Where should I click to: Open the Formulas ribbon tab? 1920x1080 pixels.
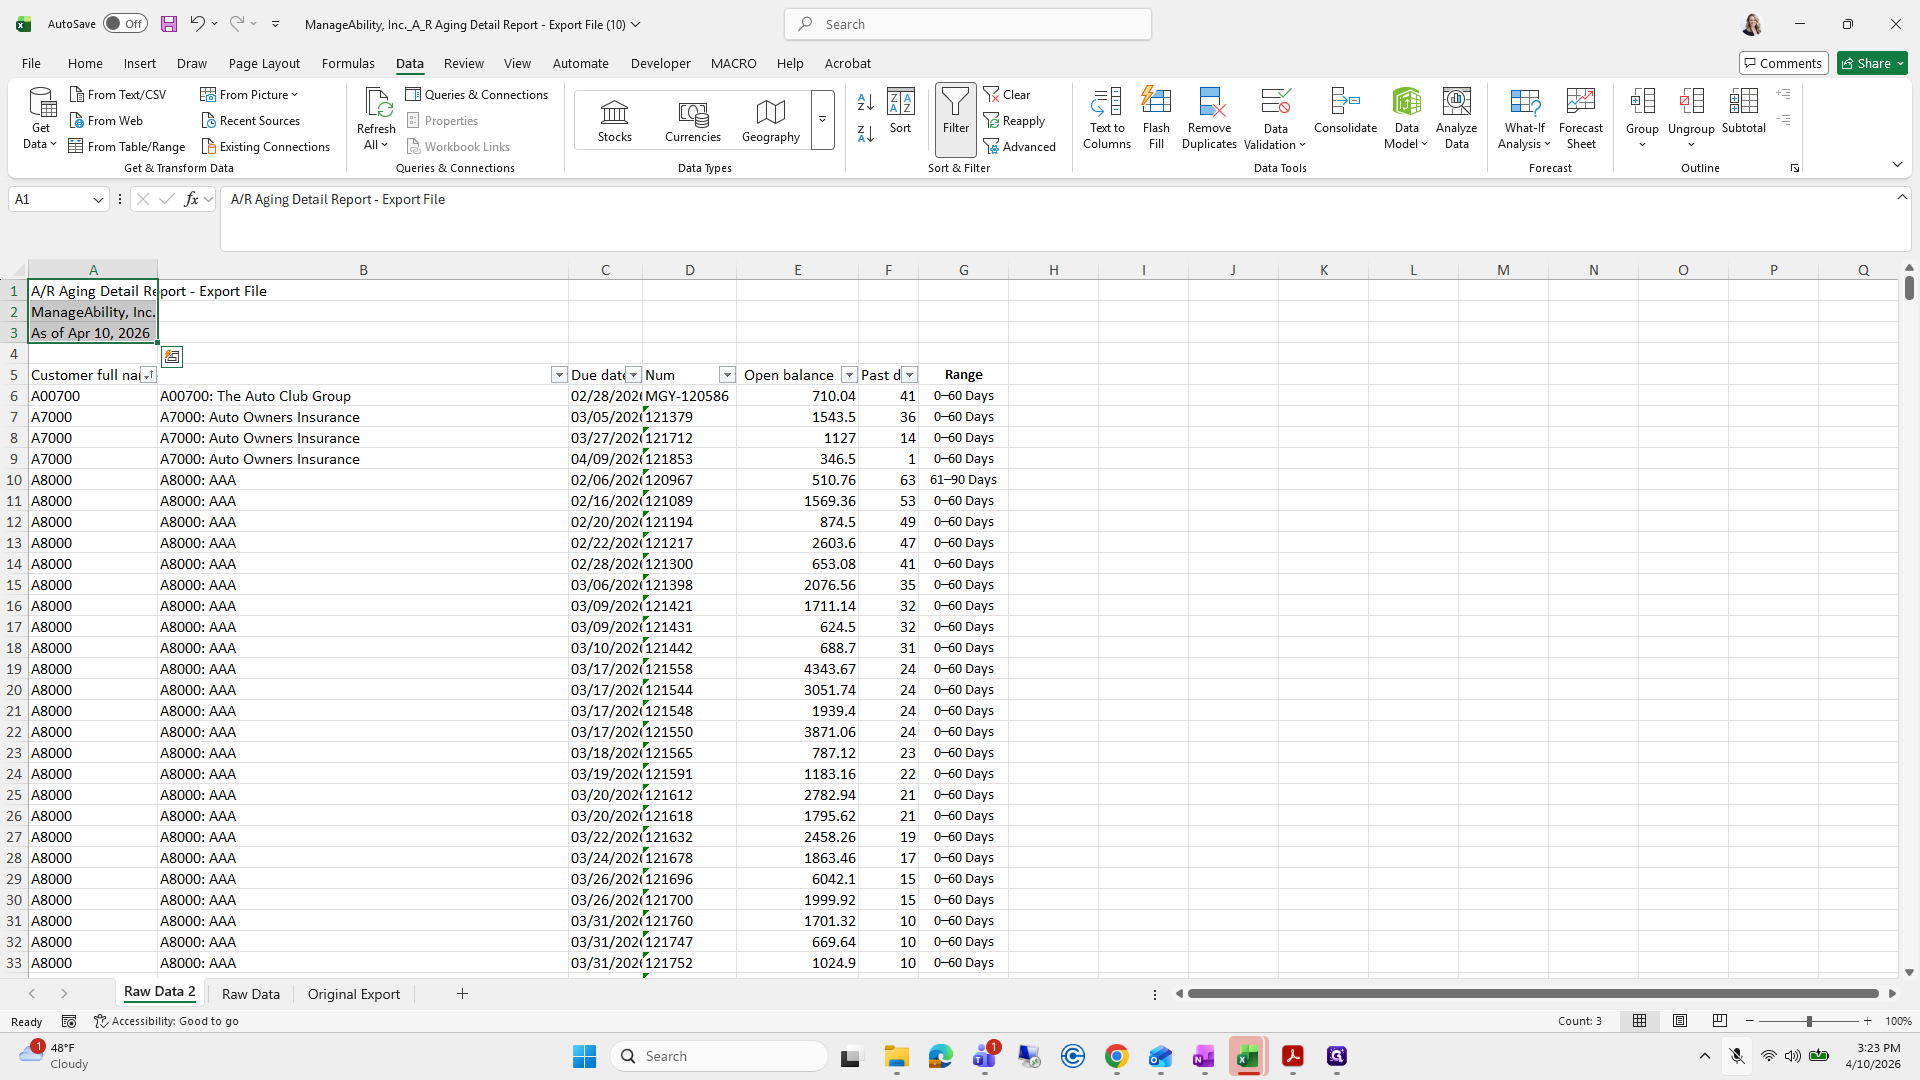tap(348, 63)
